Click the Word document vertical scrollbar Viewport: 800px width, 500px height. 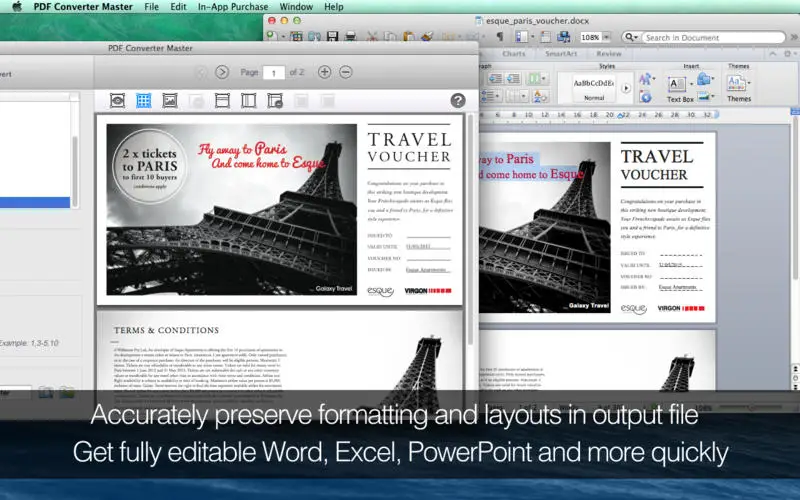point(795,199)
